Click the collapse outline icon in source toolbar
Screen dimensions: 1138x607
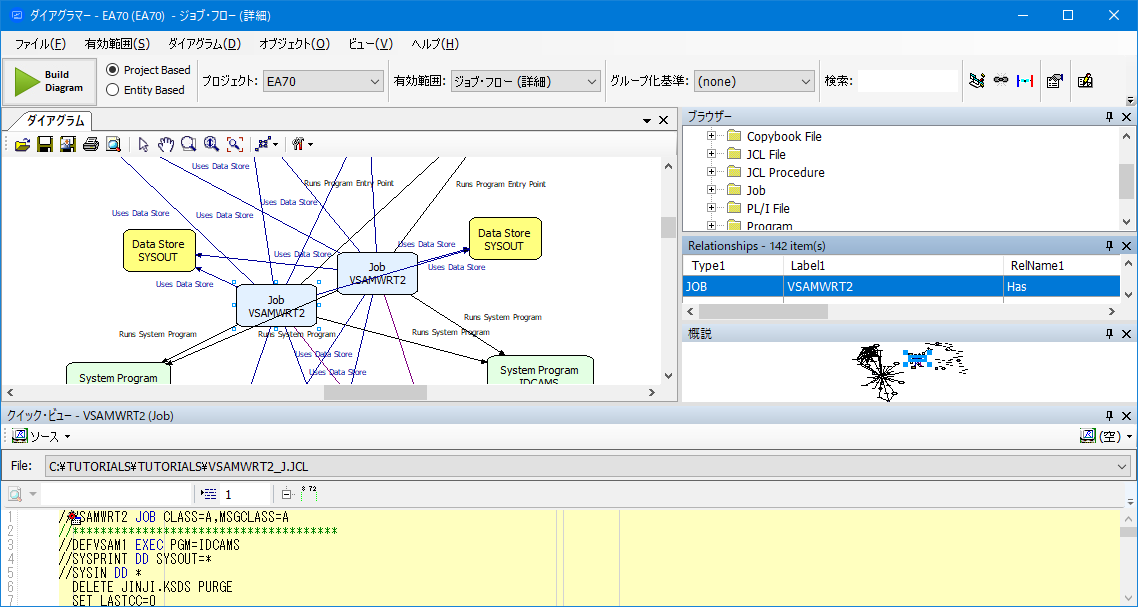tap(287, 494)
